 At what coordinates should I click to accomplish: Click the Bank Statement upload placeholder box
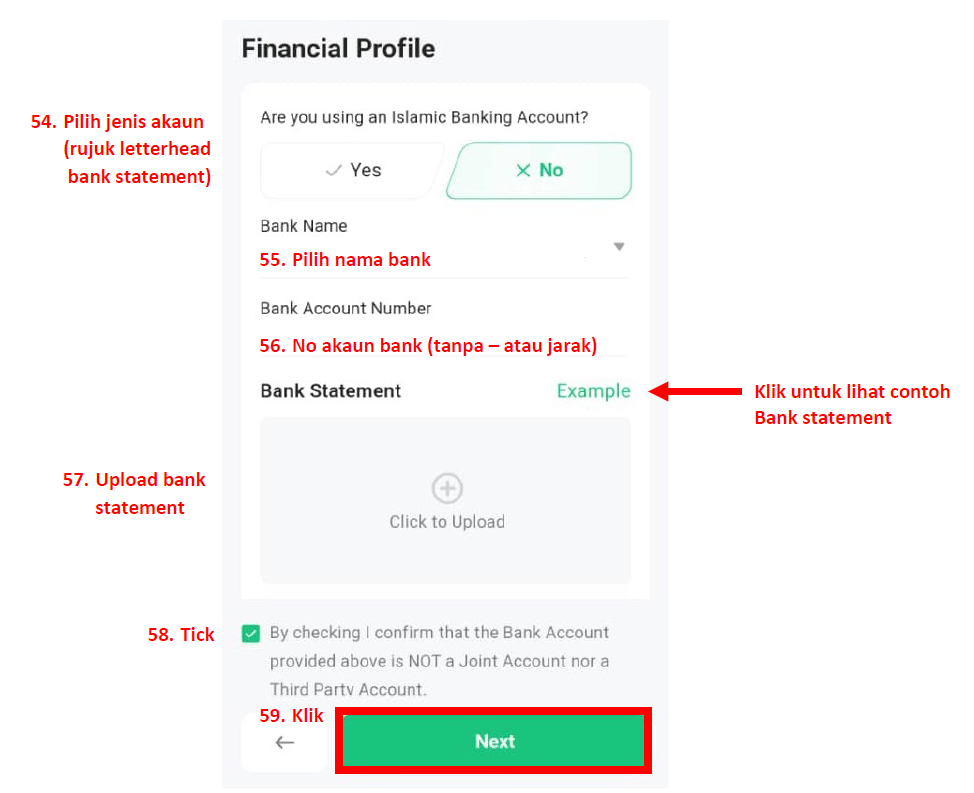[446, 500]
